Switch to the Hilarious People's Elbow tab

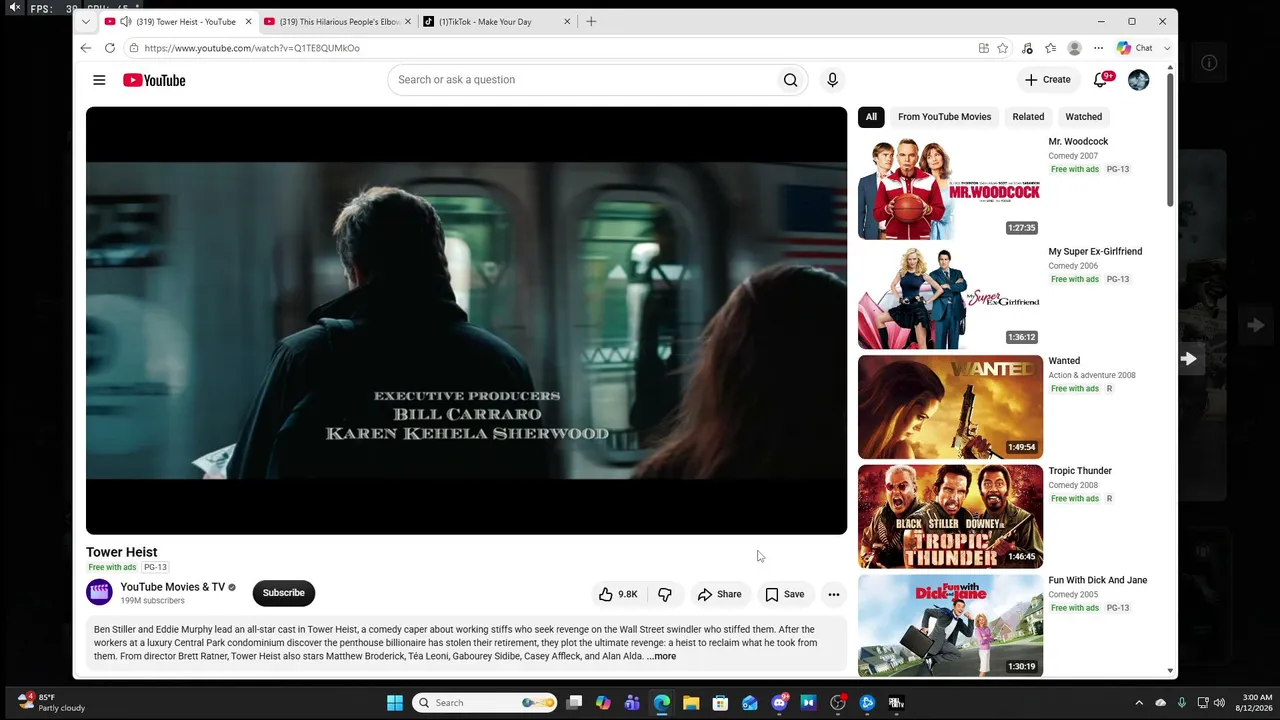(338, 21)
